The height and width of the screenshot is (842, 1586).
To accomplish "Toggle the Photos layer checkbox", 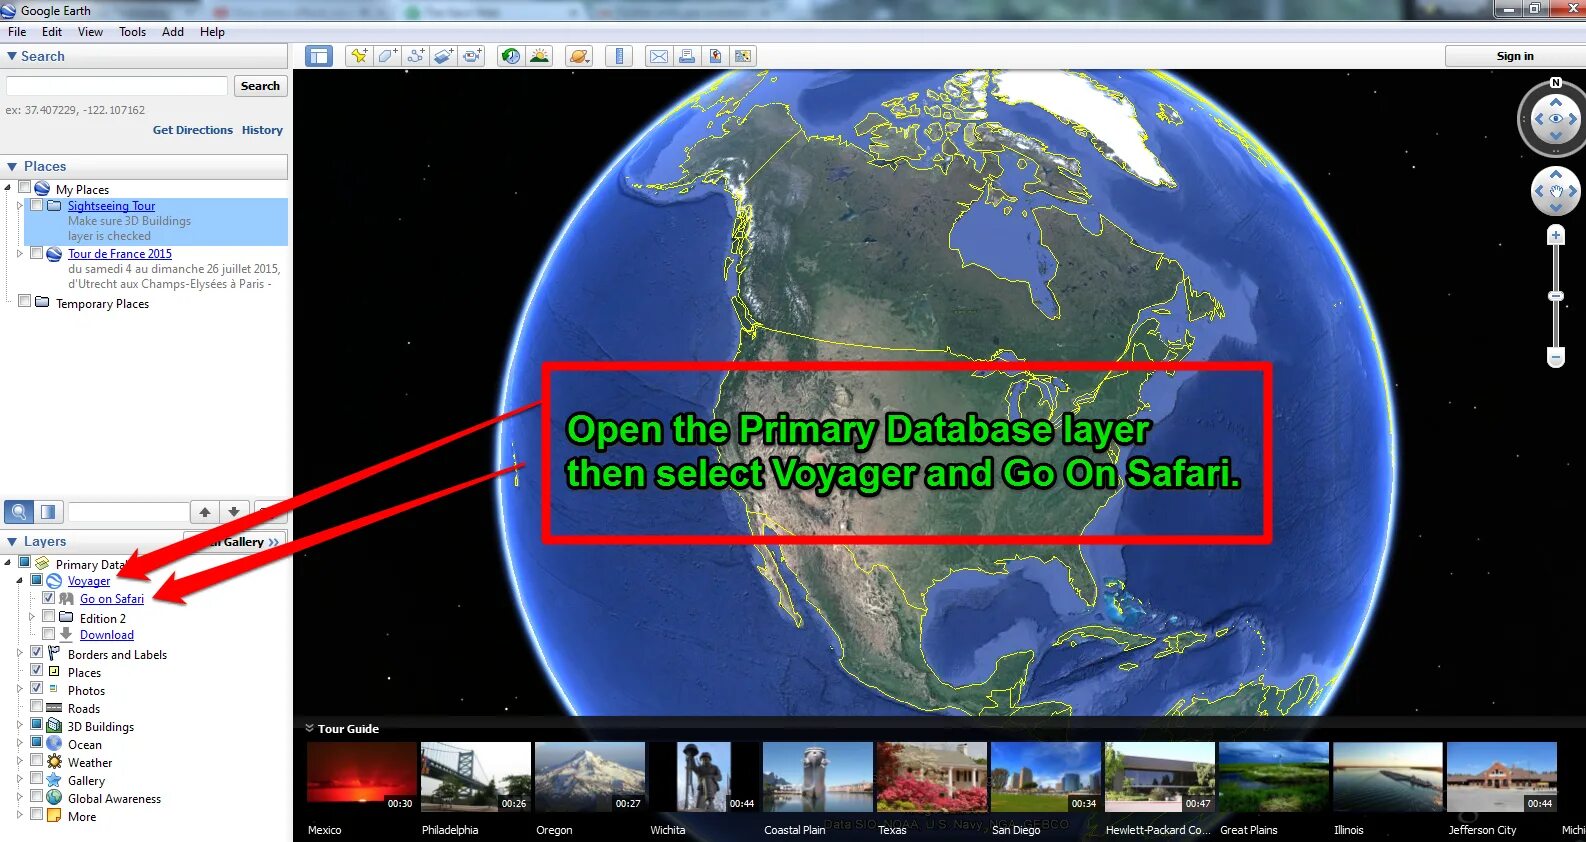I will click(x=36, y=688).
